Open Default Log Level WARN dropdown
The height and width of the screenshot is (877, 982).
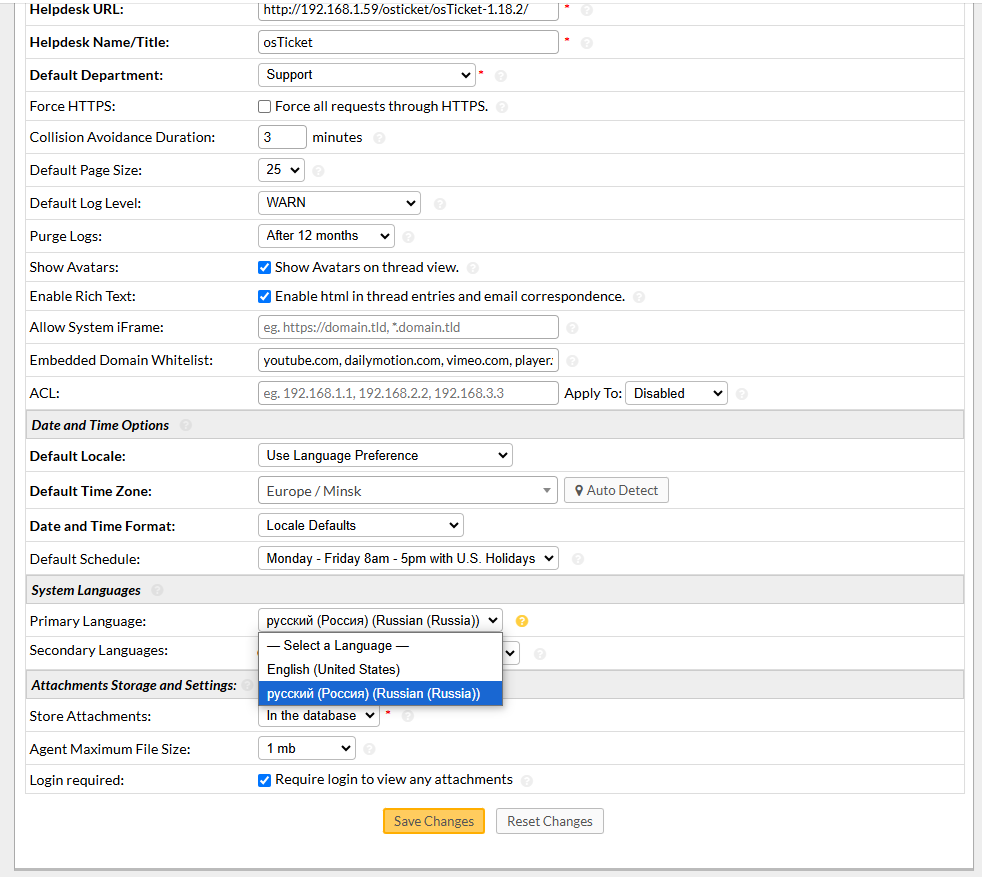[339, 203]
